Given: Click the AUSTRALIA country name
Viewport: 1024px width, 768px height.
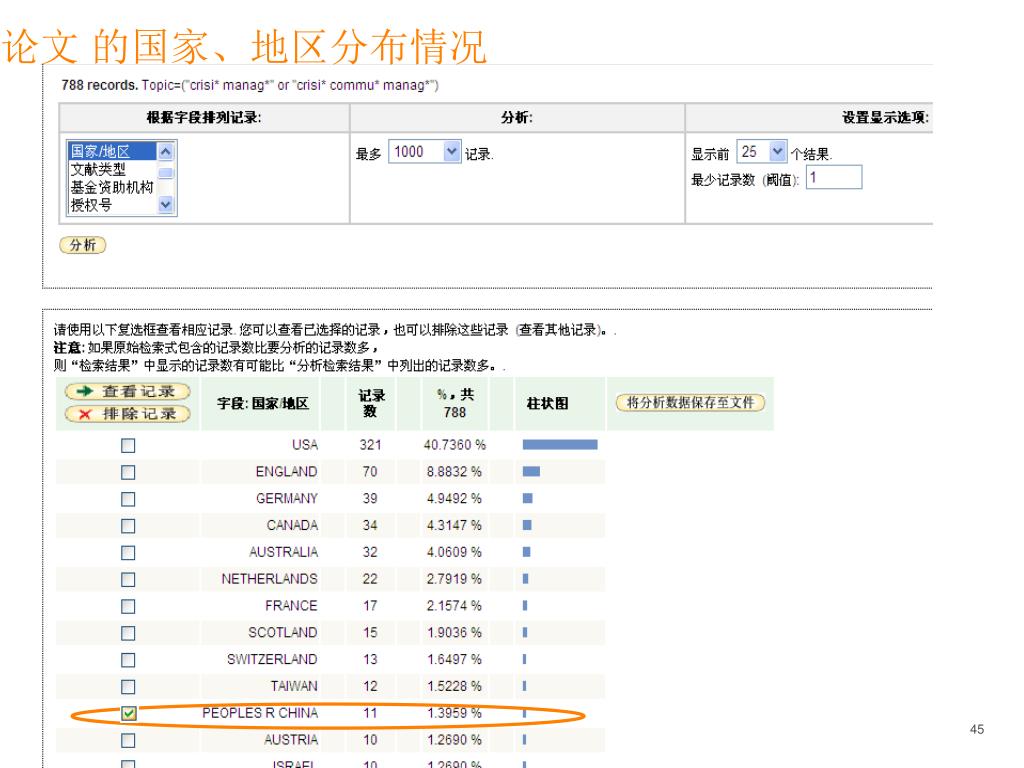Looking at the screenshot, I should tap(283, 552).
